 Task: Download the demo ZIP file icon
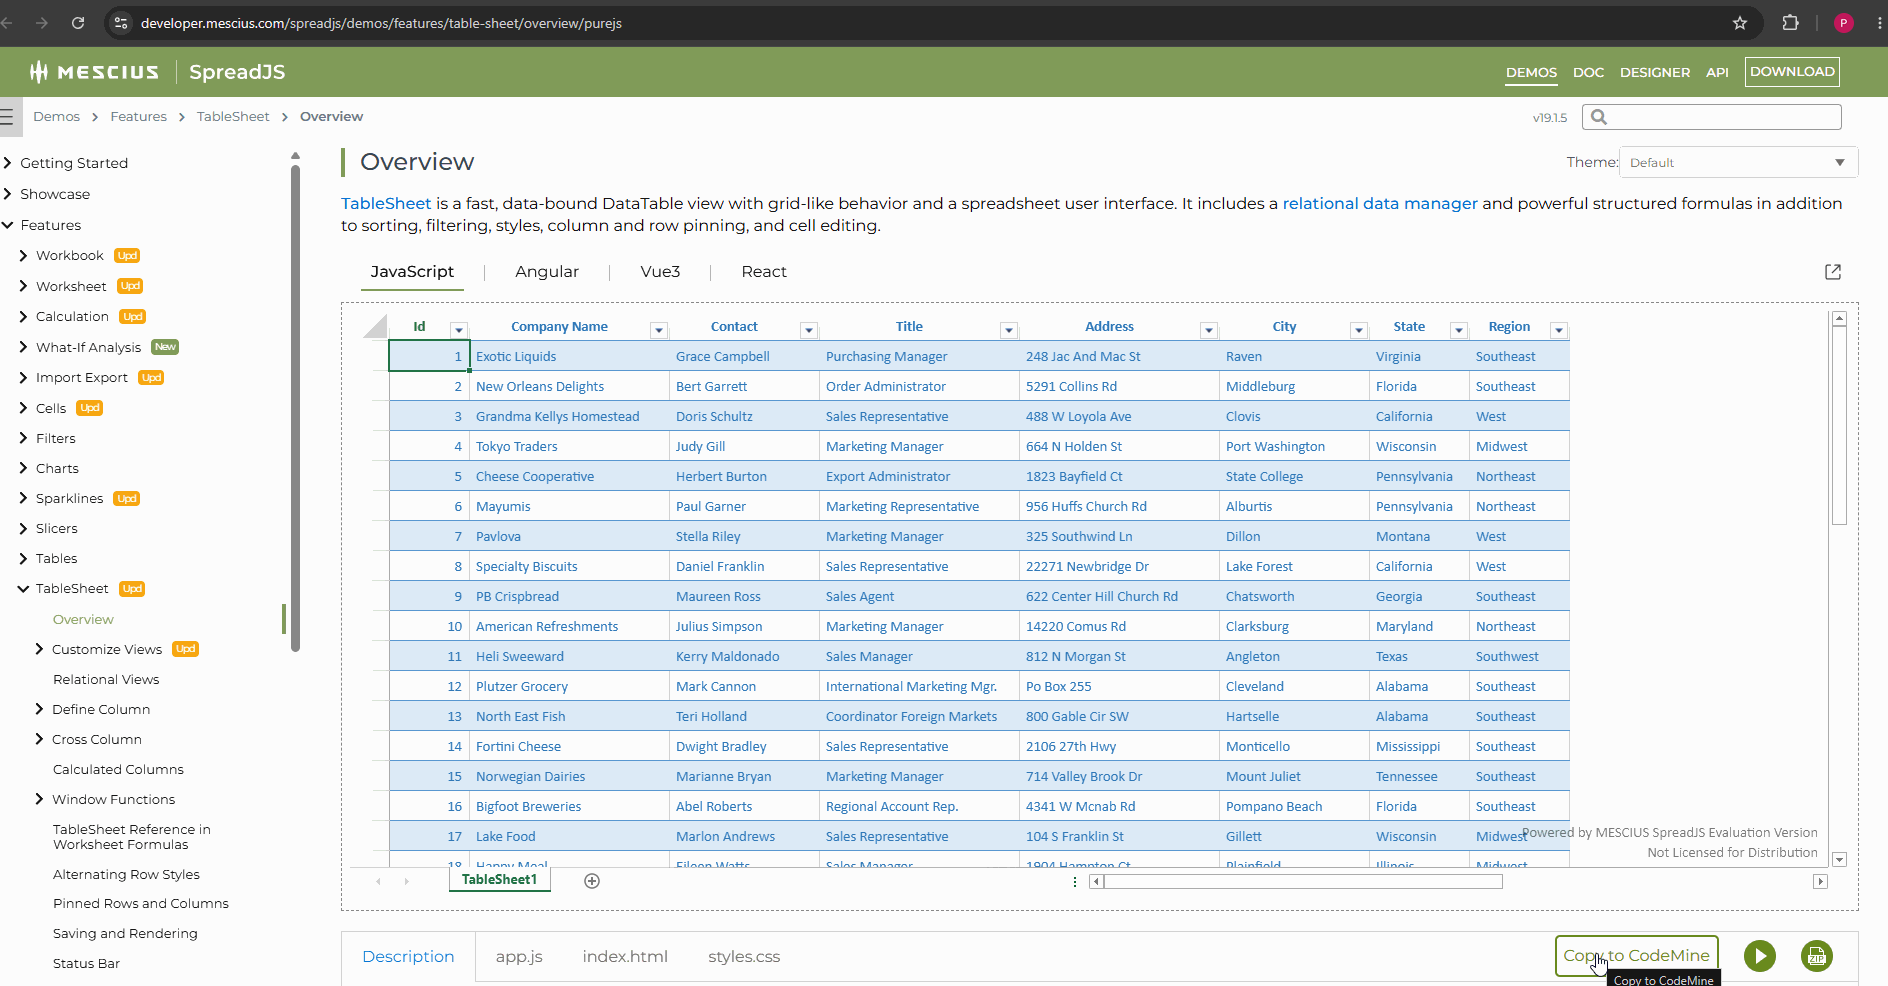pos(1817,956)
